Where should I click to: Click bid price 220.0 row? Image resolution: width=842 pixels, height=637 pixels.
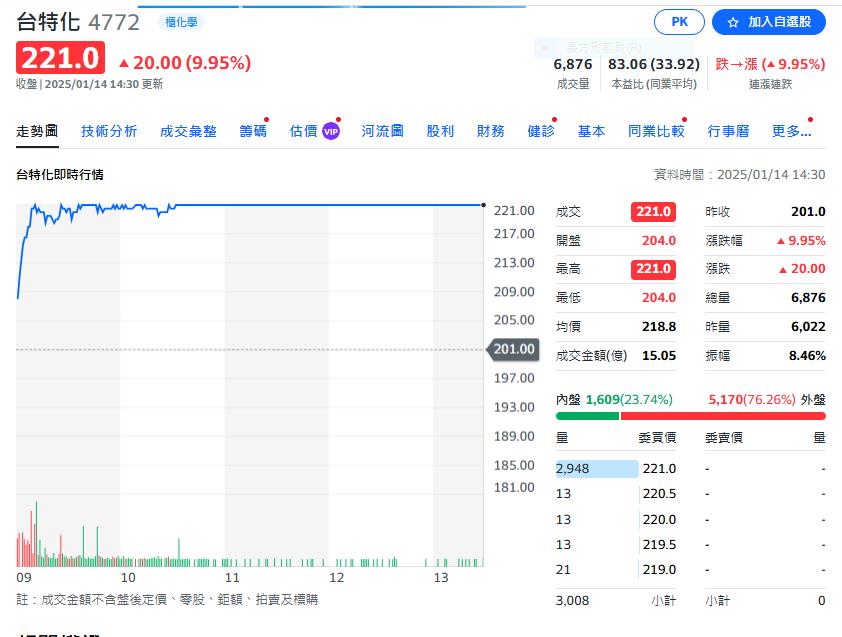pyautogui.click(x=616, y=519)
